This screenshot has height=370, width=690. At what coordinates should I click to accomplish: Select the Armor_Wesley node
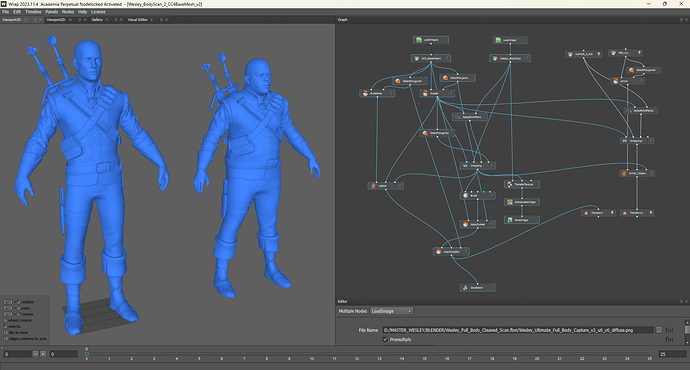click(x=637, y=173)
